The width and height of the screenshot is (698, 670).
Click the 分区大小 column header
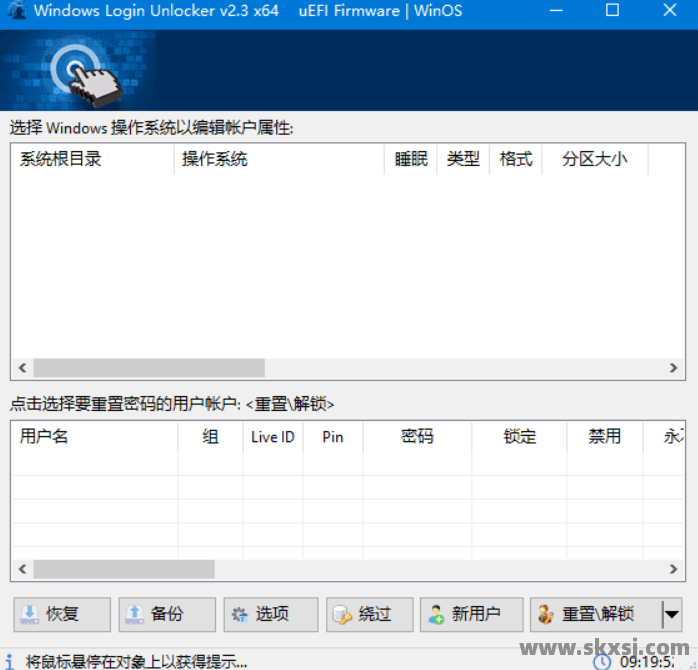595,159
